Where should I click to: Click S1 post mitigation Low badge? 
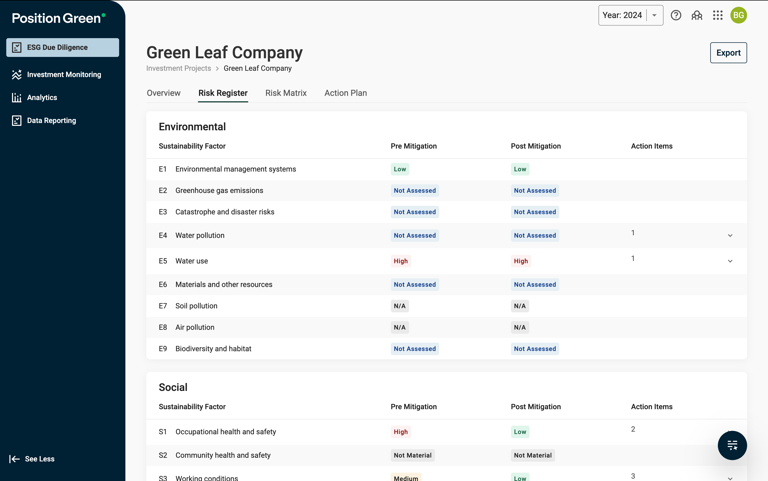click(x=520, y=432)
